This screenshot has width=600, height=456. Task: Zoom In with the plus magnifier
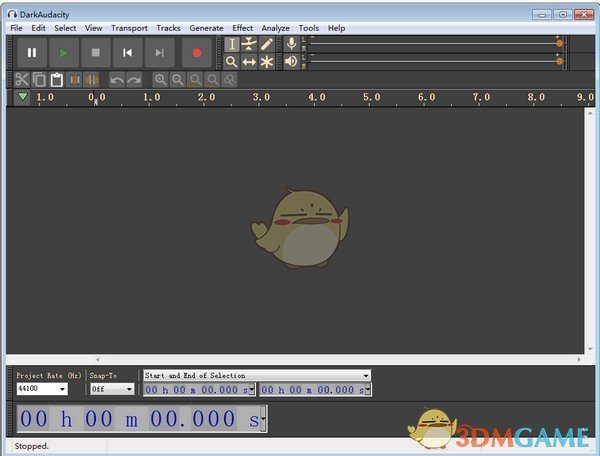coord(160,80)
